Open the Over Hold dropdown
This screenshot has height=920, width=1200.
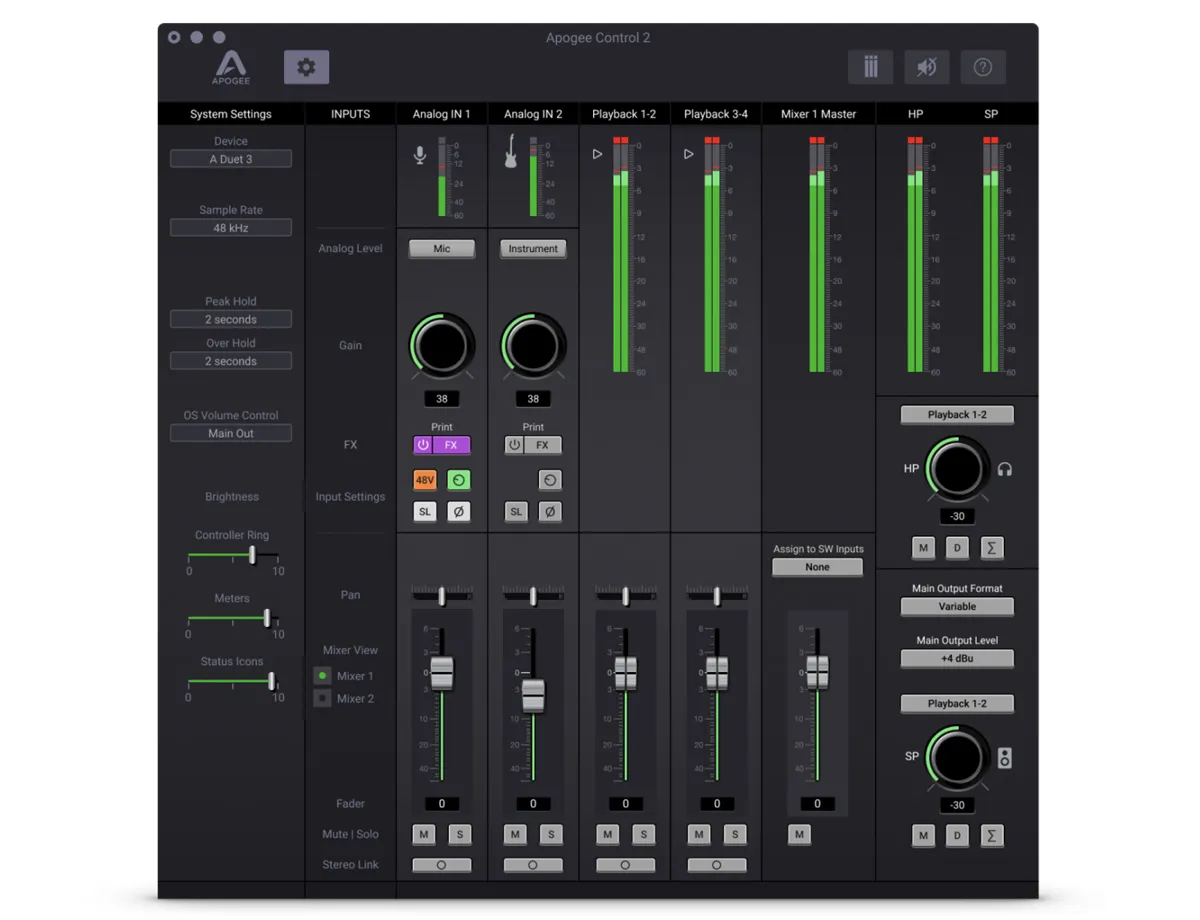[231, 361]
